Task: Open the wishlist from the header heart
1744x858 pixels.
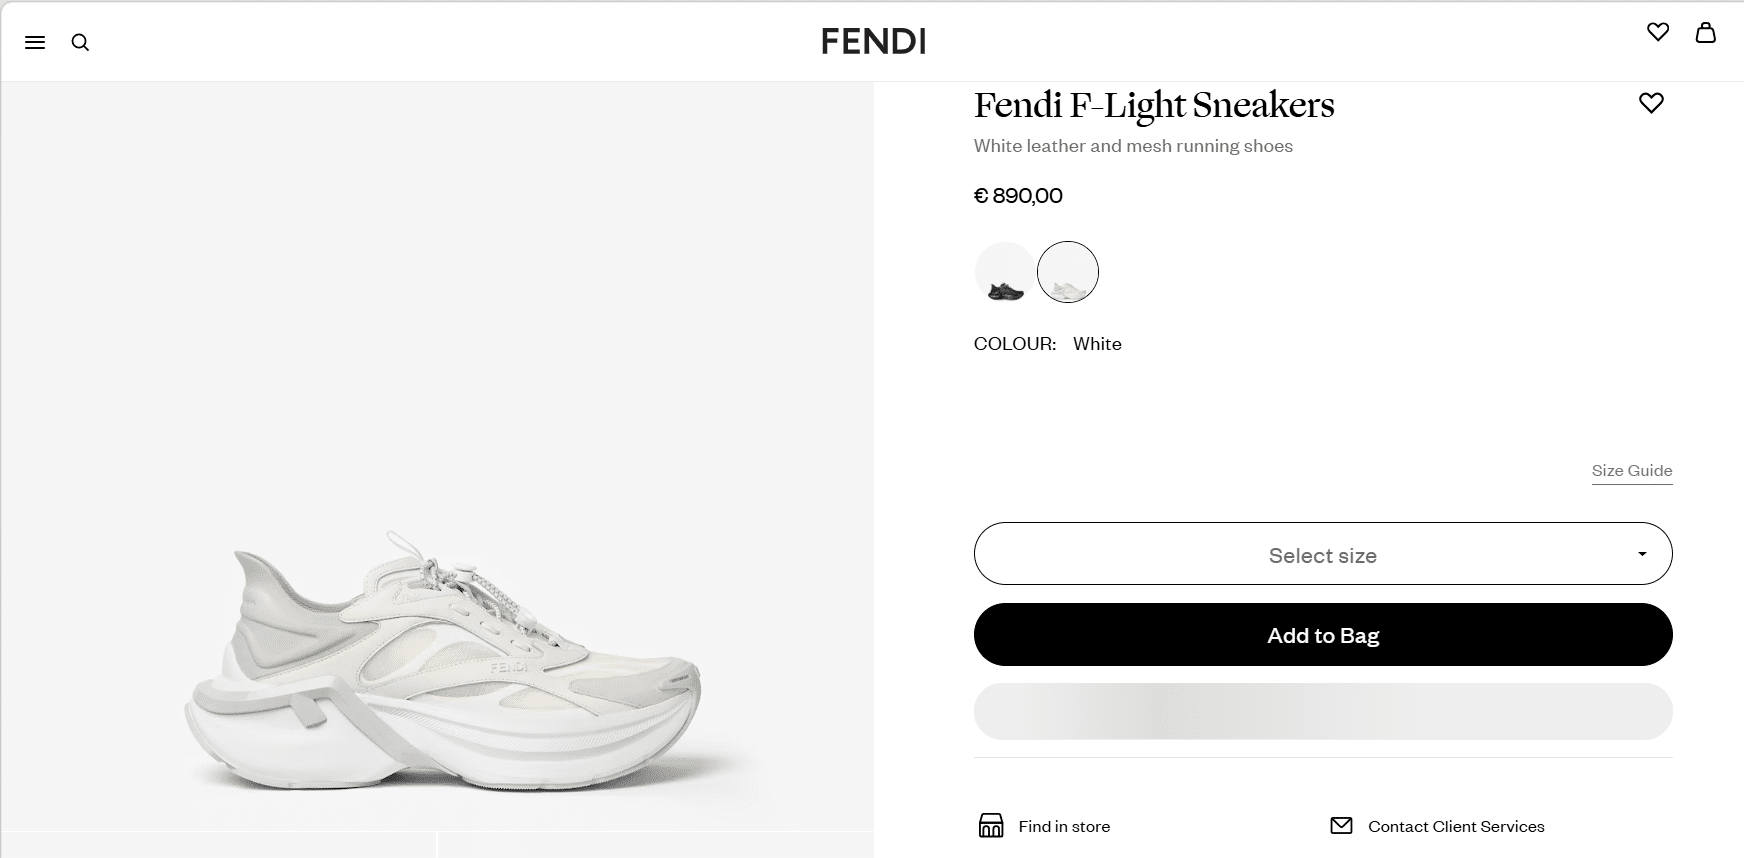Action: 1658,32
